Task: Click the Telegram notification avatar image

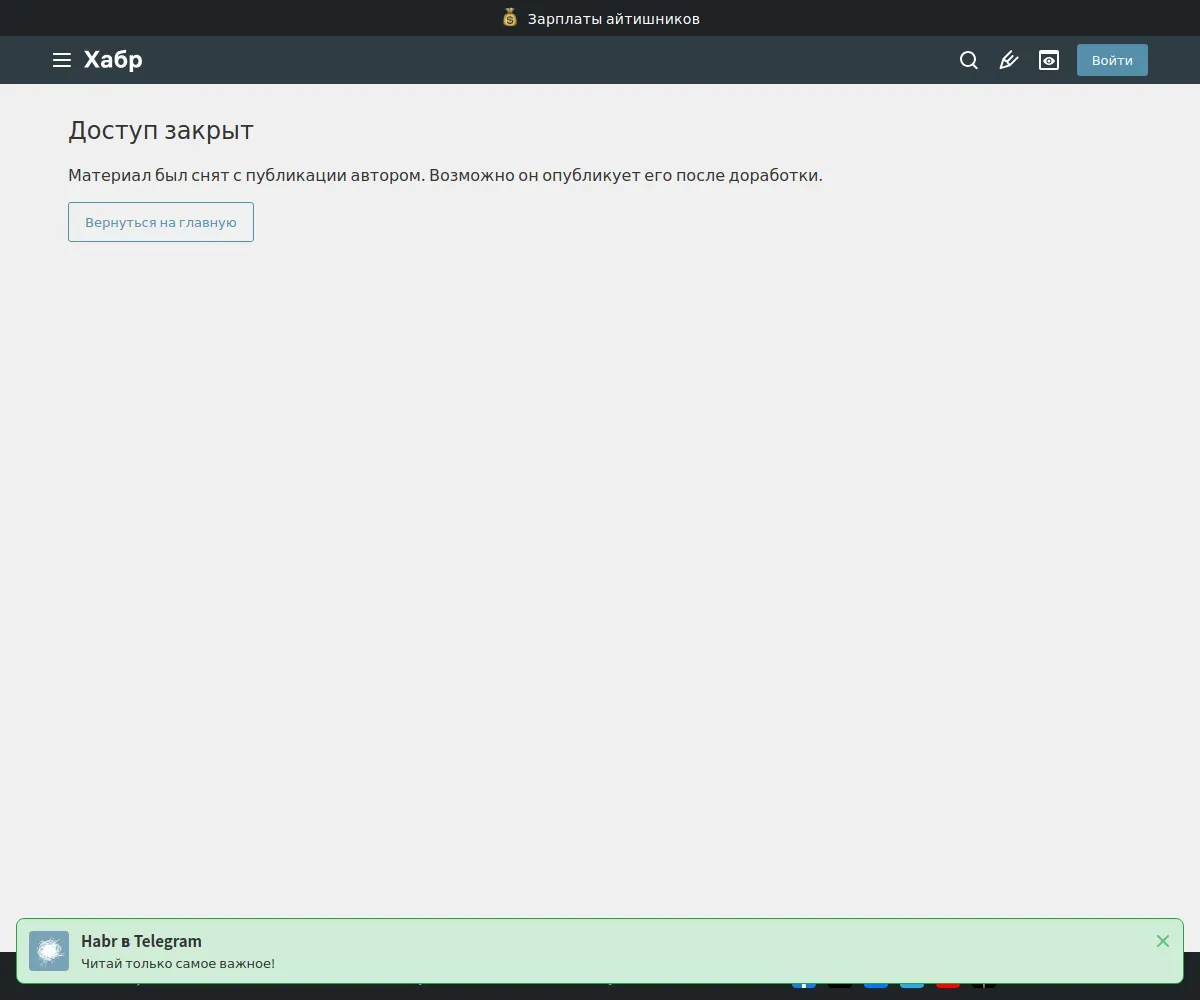Action: pyautogui.click(x=49, y=951)
